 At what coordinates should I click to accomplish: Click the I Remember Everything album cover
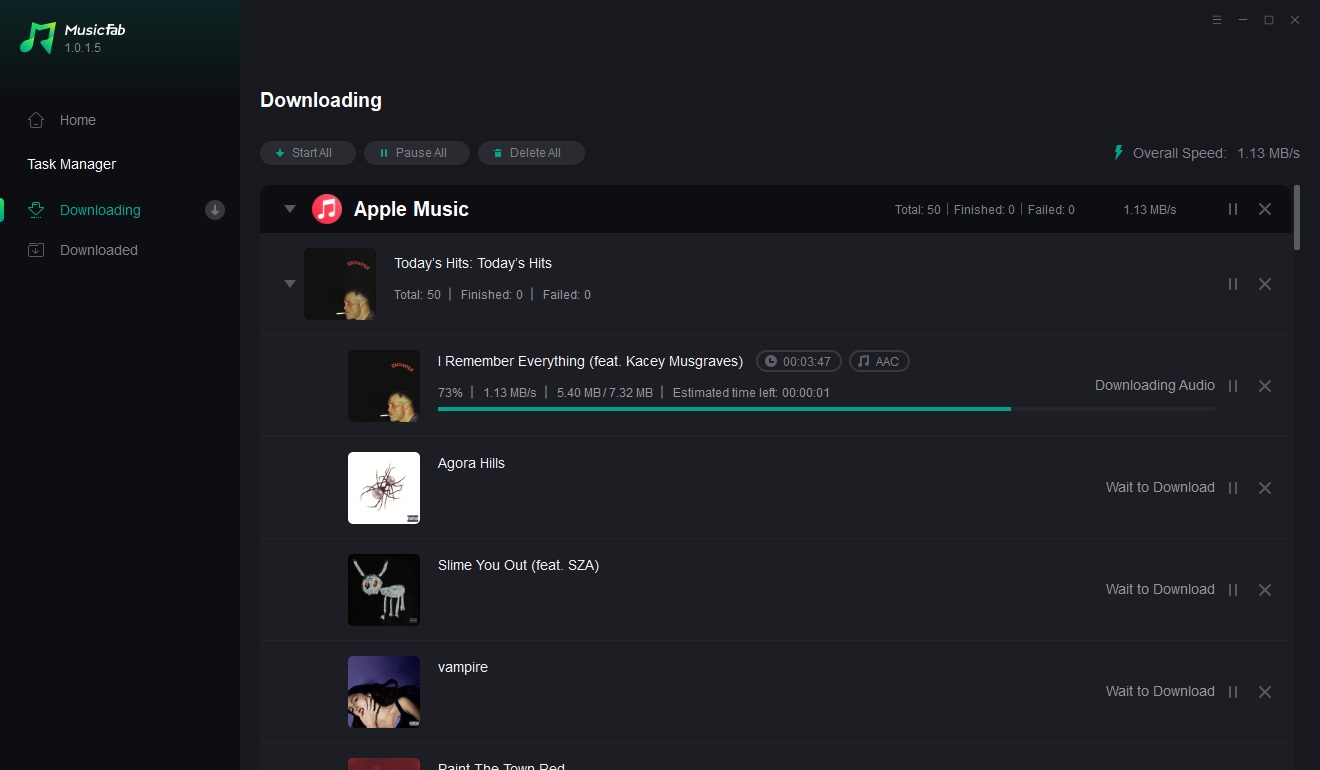click(x=384, y=386)
